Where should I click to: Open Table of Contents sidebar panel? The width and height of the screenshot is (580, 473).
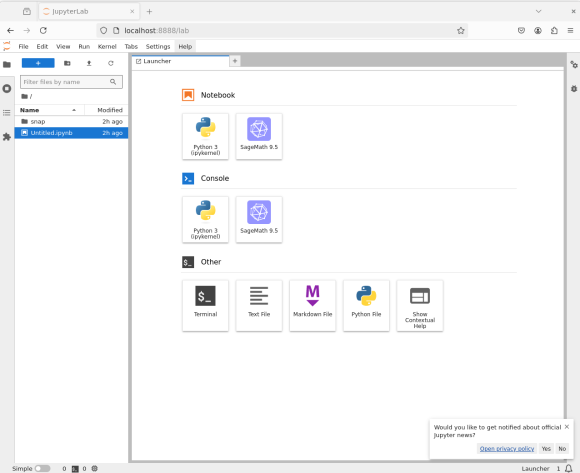7,113
